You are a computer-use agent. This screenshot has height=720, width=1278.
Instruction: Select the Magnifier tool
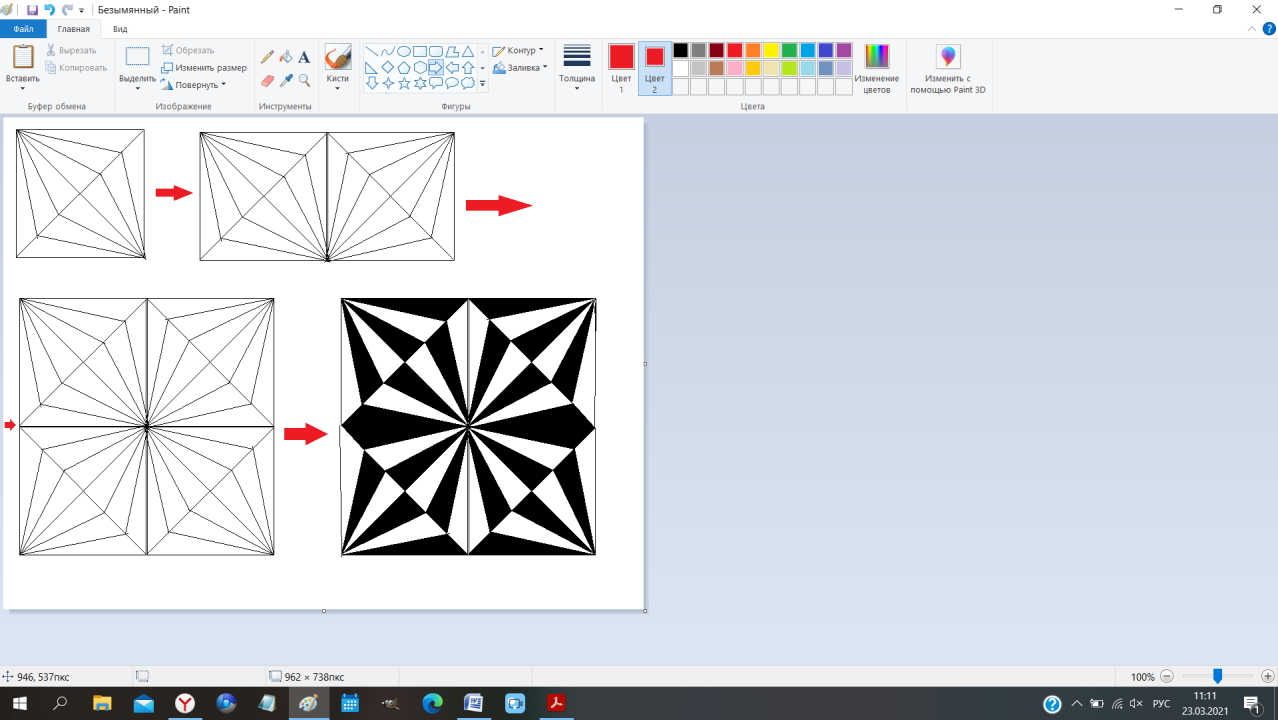tap(304, 81)
